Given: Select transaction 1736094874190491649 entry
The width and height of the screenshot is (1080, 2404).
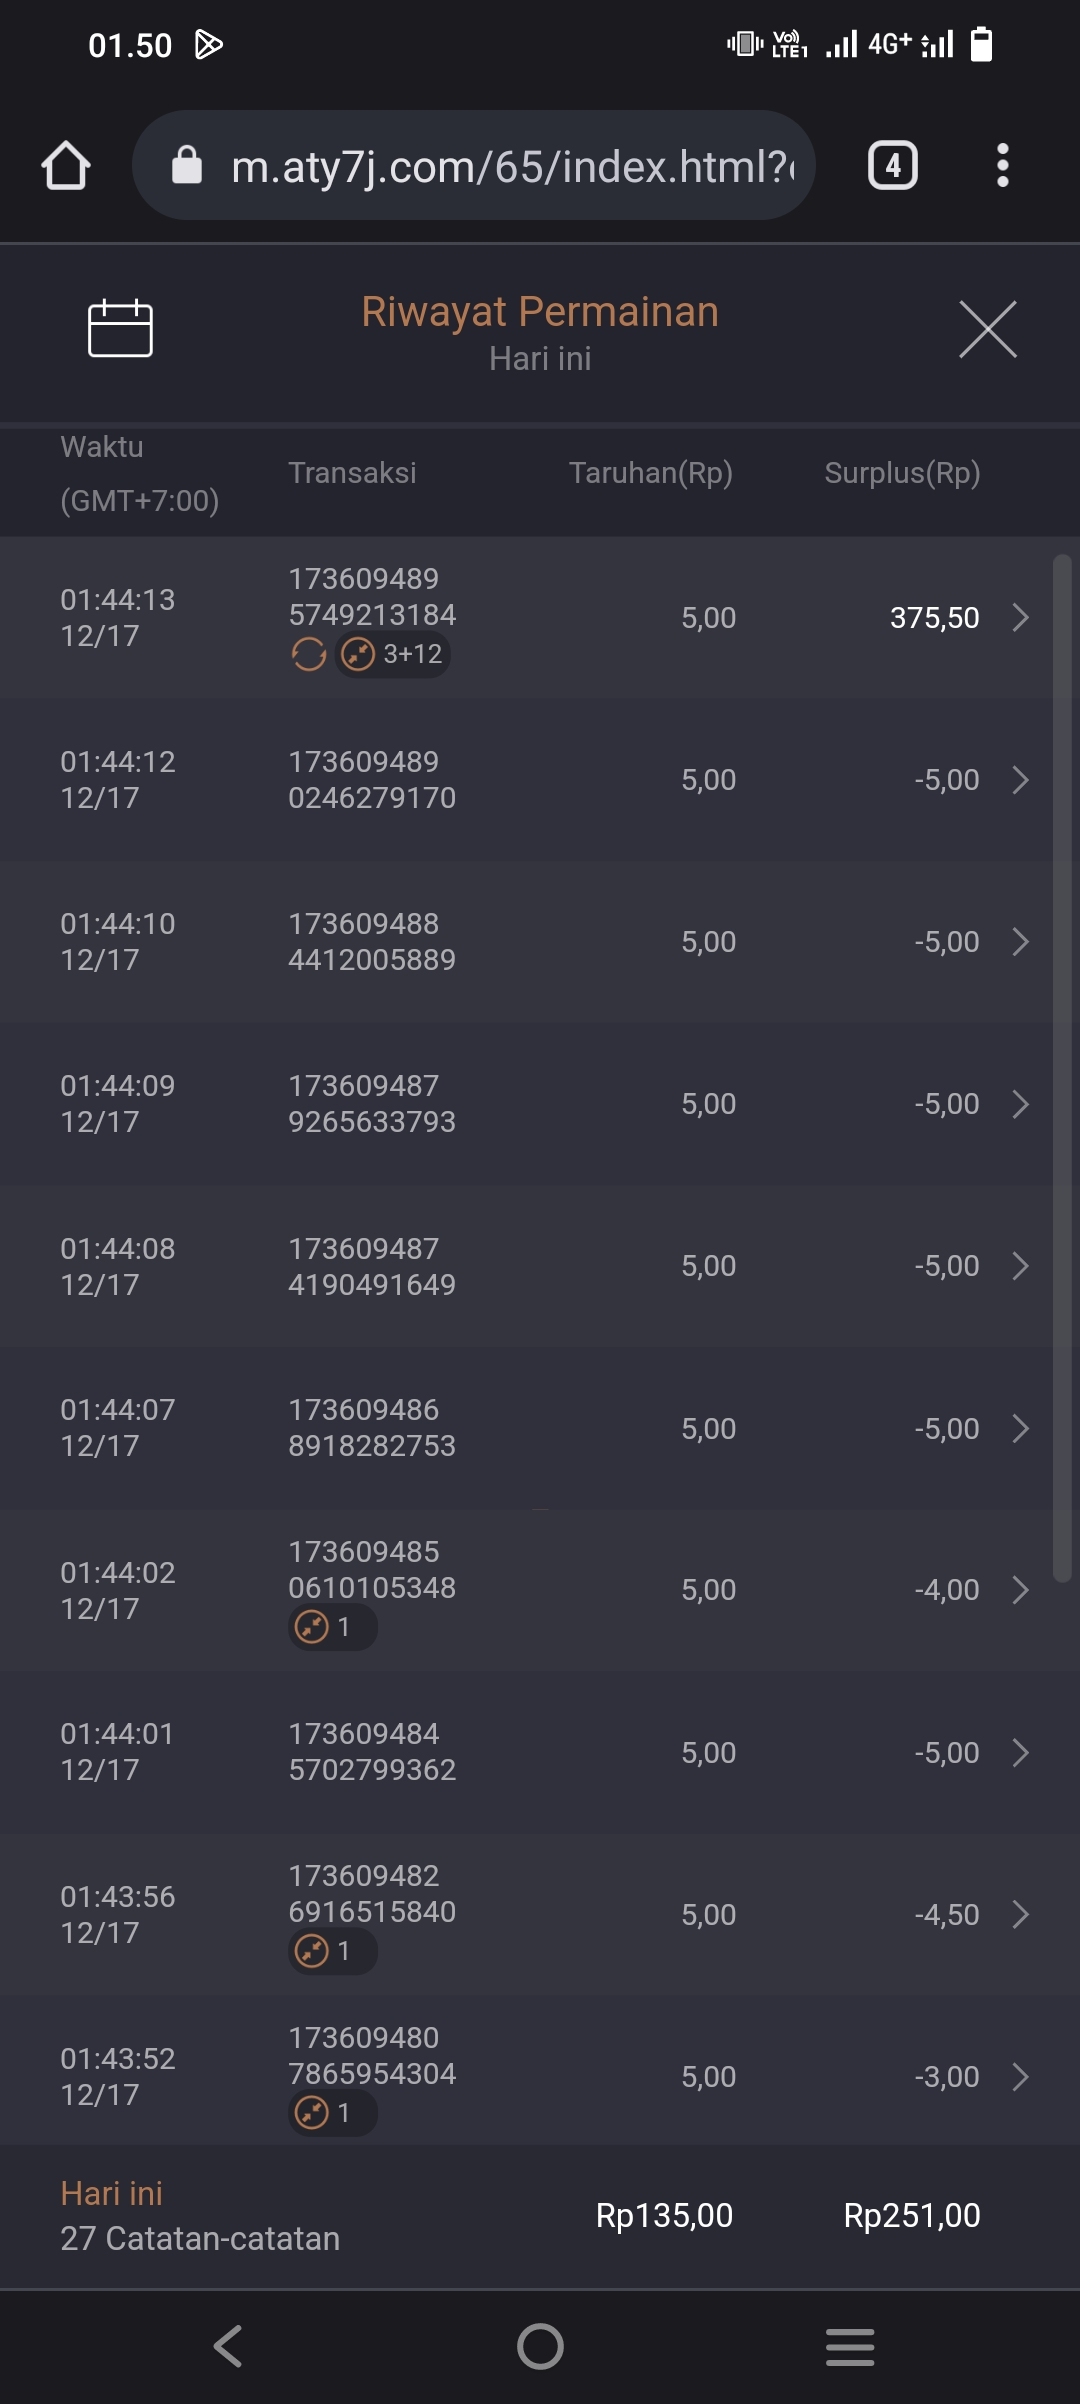Looking at the screenshot, I should click(x=372, y=1266).
